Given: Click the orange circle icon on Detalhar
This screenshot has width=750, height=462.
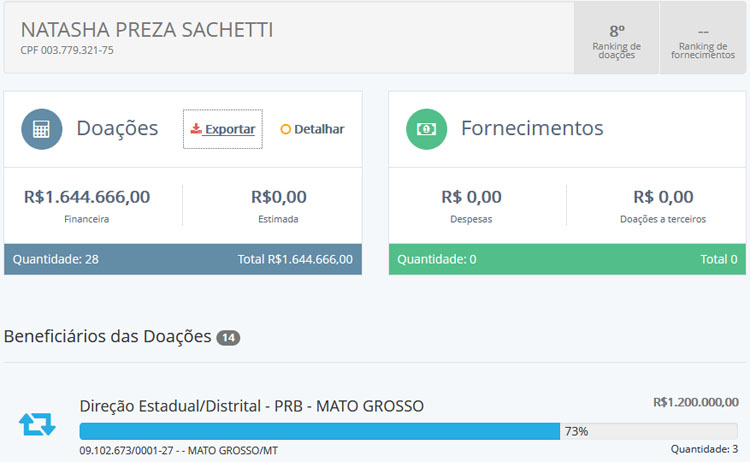Looking at the screenshot, I should point(286,129).
